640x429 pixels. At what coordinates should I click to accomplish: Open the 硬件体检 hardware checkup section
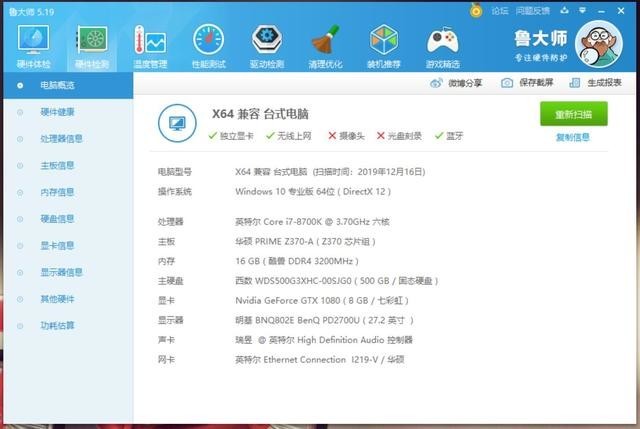coord(33,46)
